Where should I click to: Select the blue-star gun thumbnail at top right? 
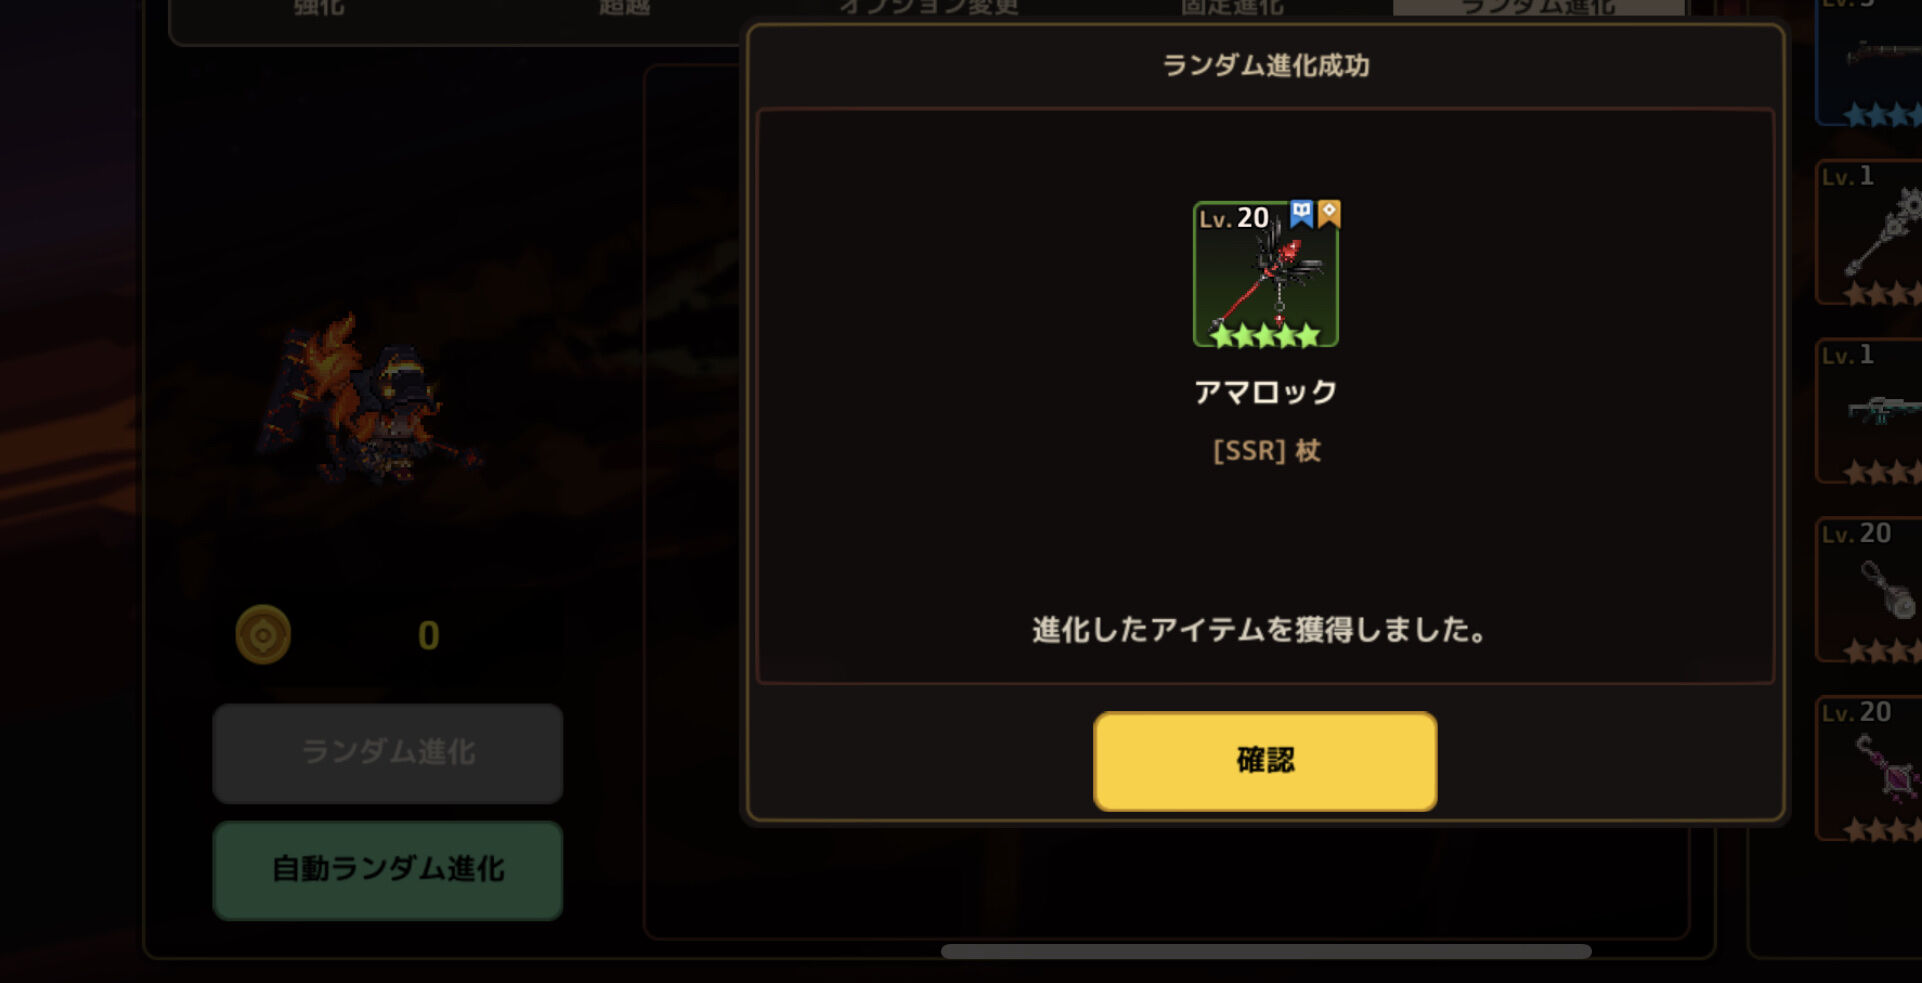click(x=1869, y=62)
